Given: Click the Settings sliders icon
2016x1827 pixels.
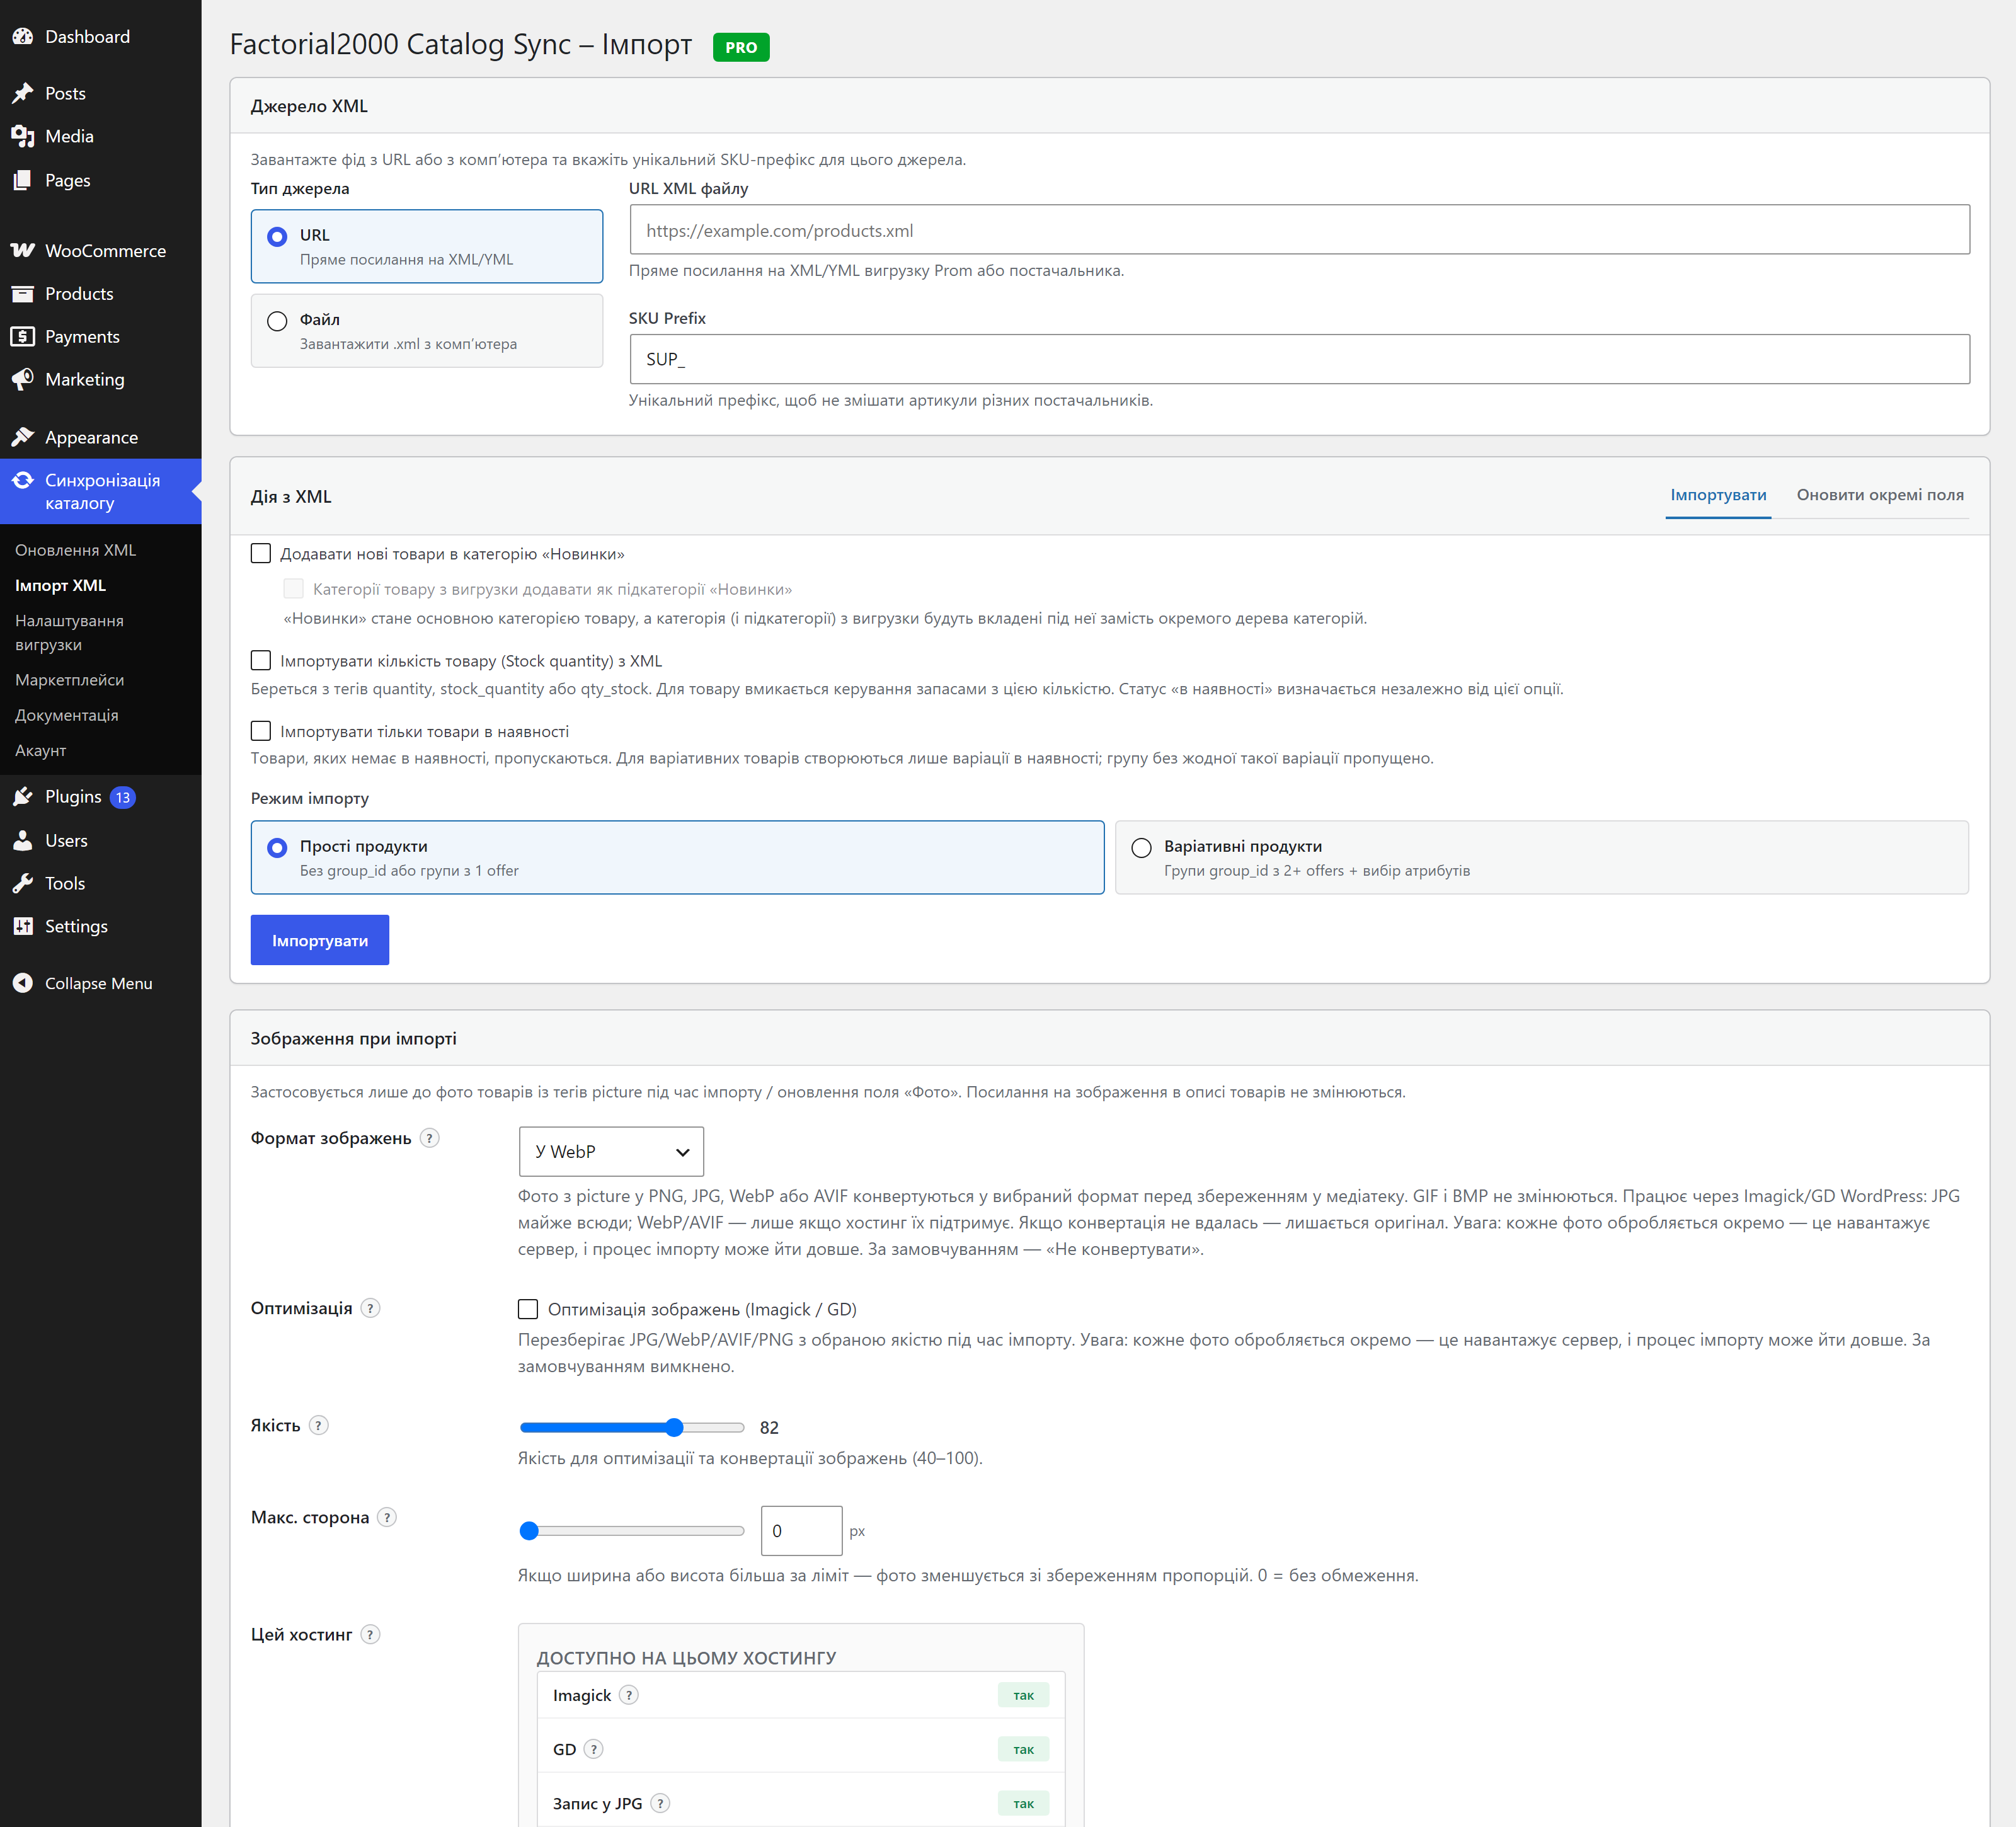Looking at the screenshot, I should pos(23,927).
